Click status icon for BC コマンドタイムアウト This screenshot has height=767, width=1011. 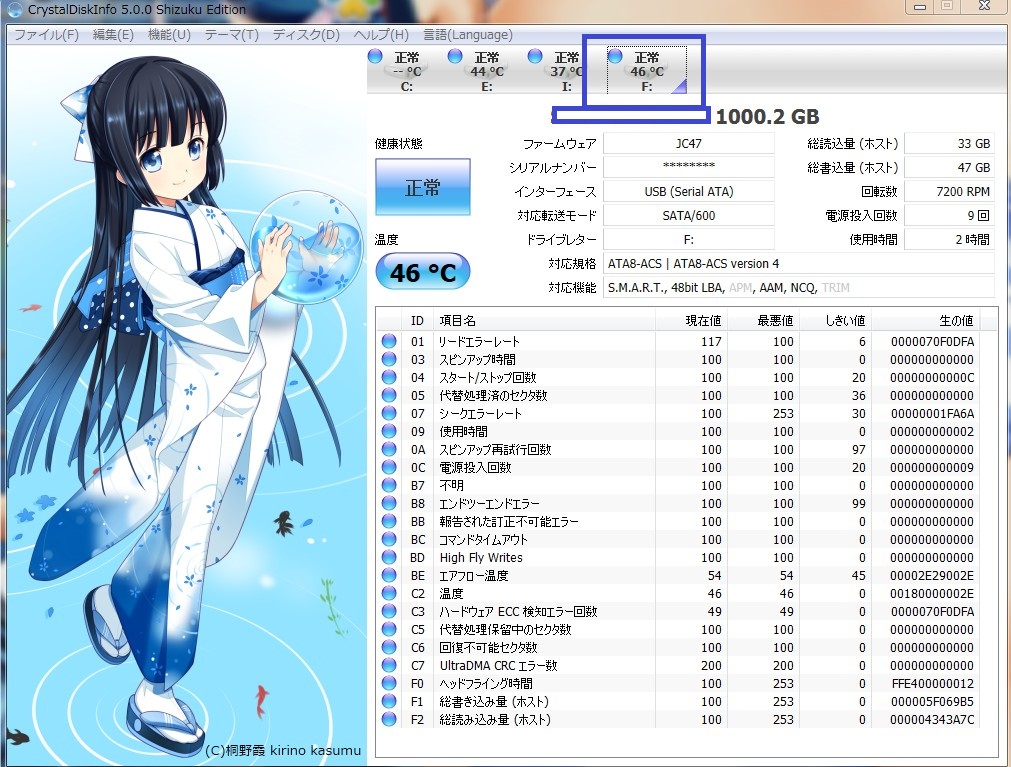[389, 539]
